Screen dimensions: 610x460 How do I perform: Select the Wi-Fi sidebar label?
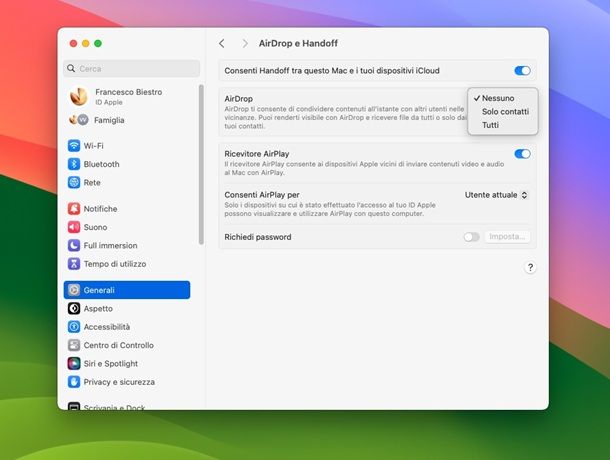pos(93,146)
